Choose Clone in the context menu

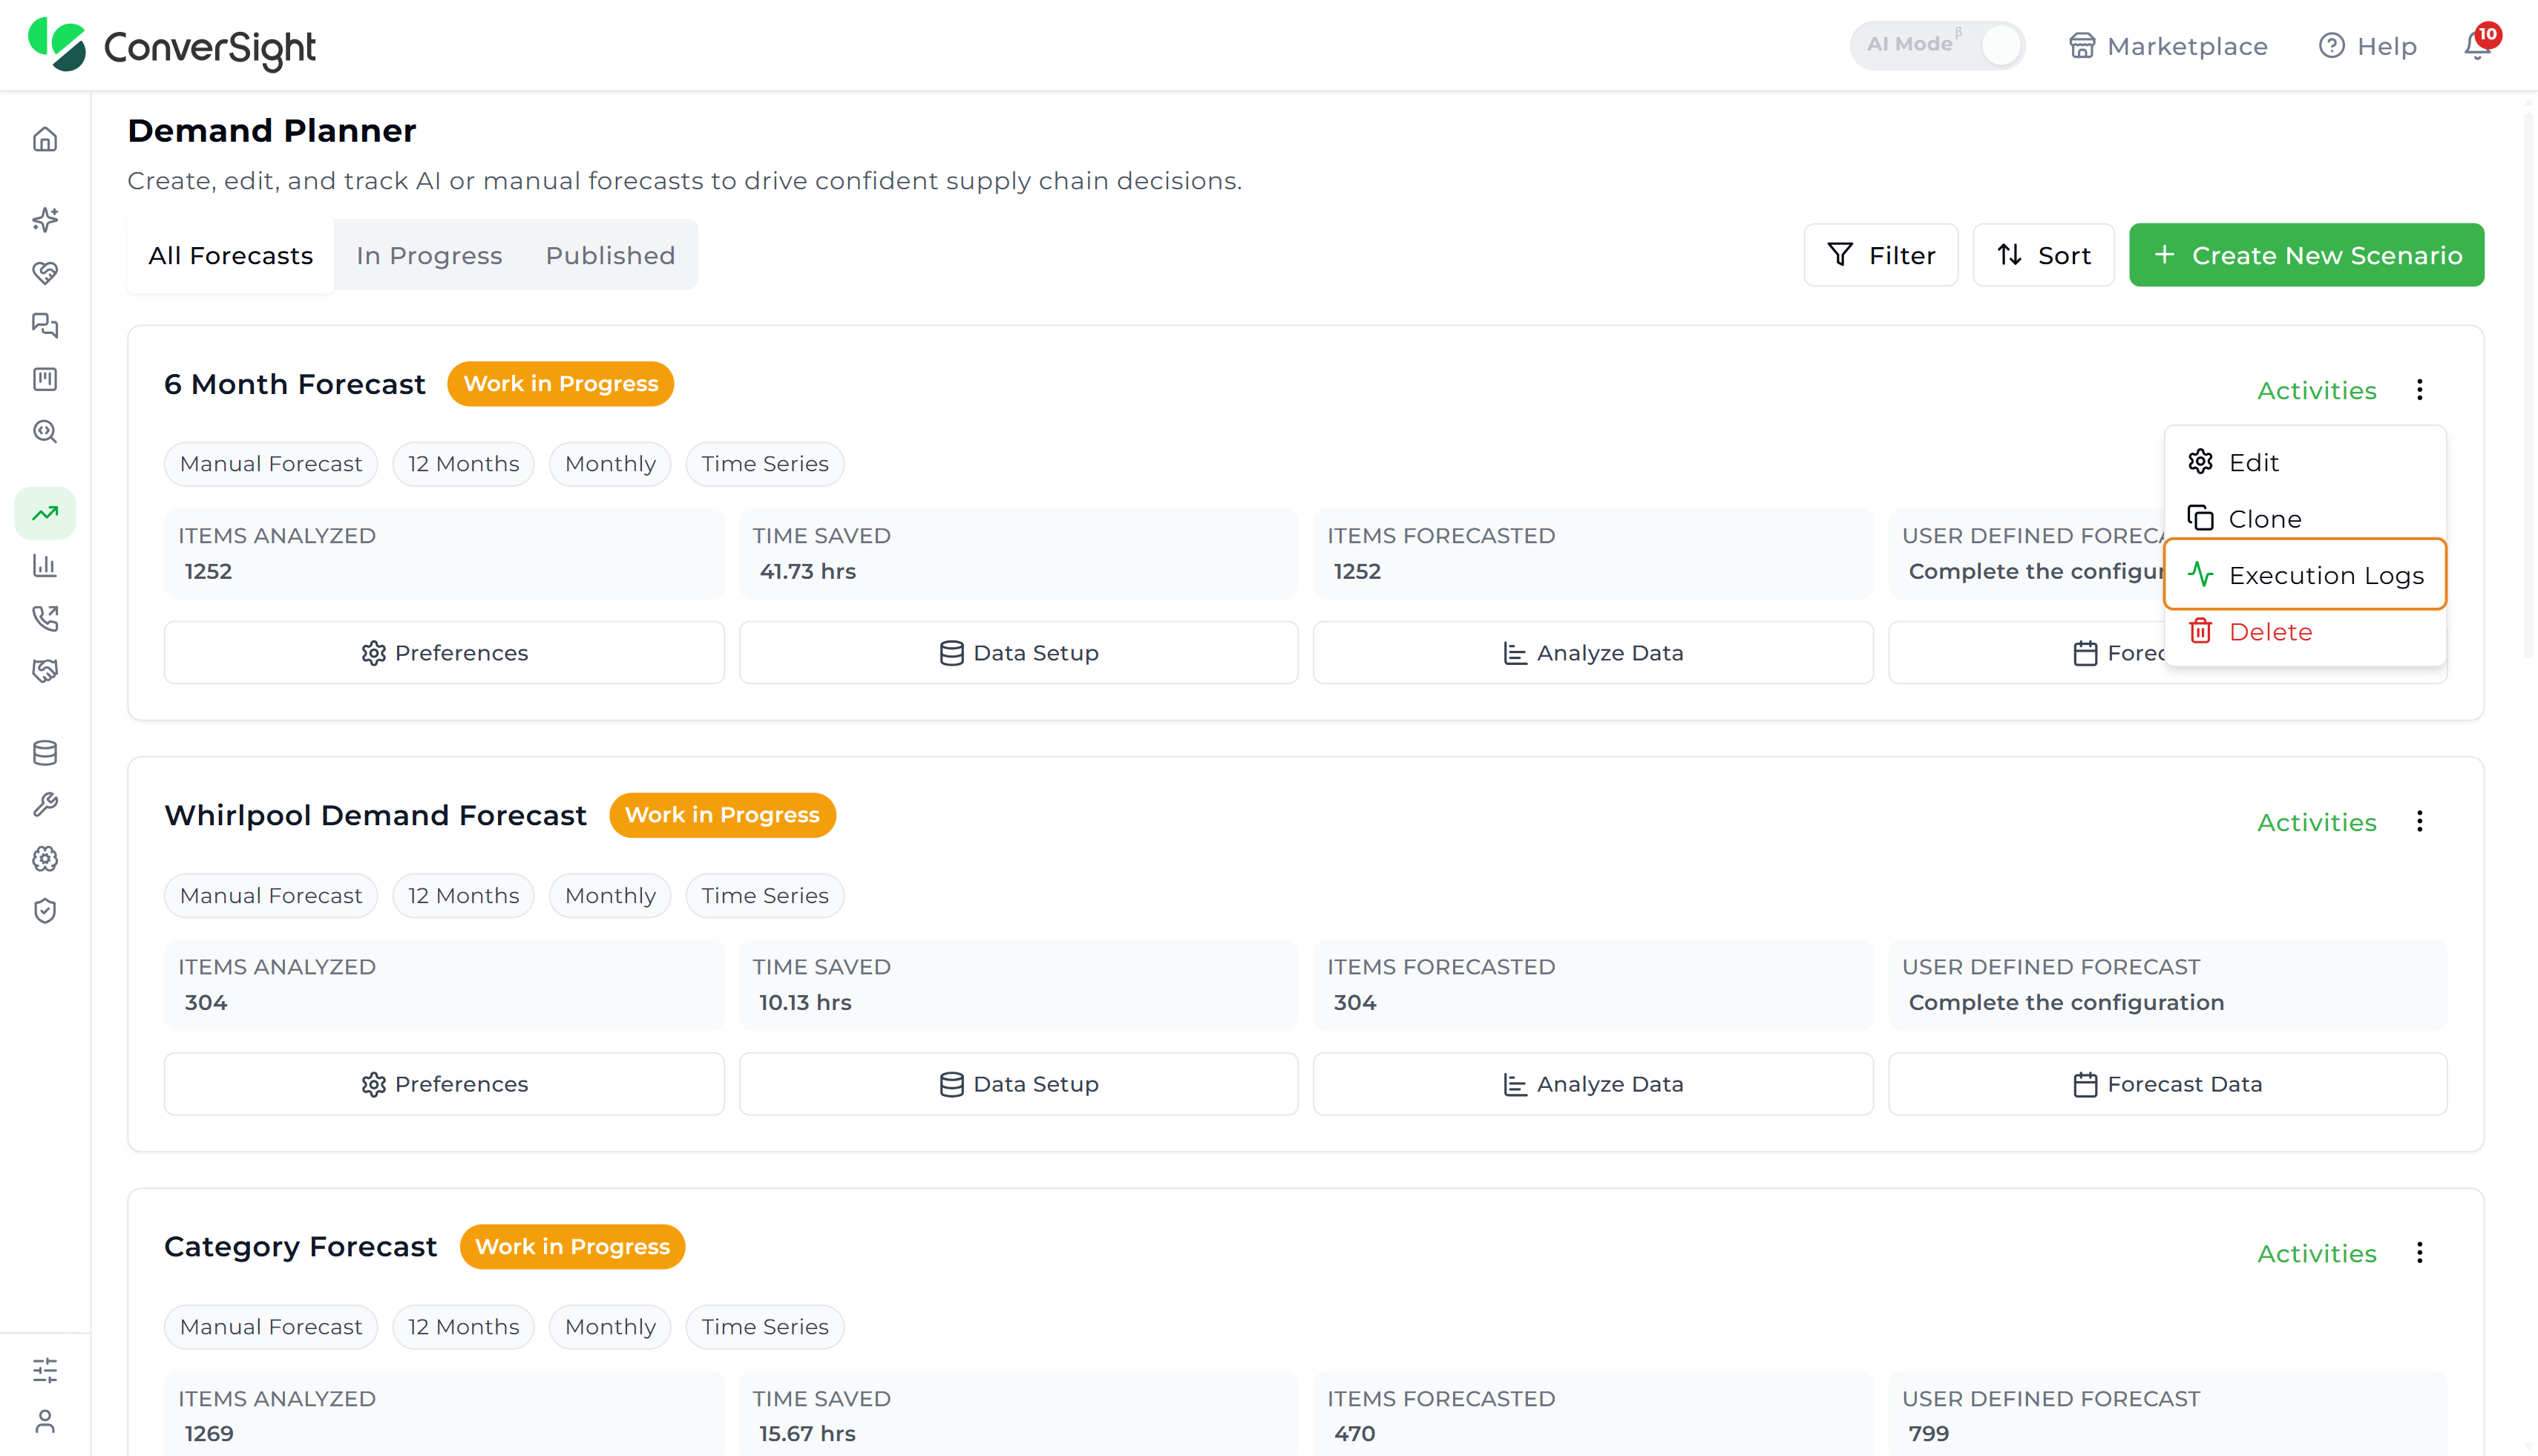[2305, 519]
